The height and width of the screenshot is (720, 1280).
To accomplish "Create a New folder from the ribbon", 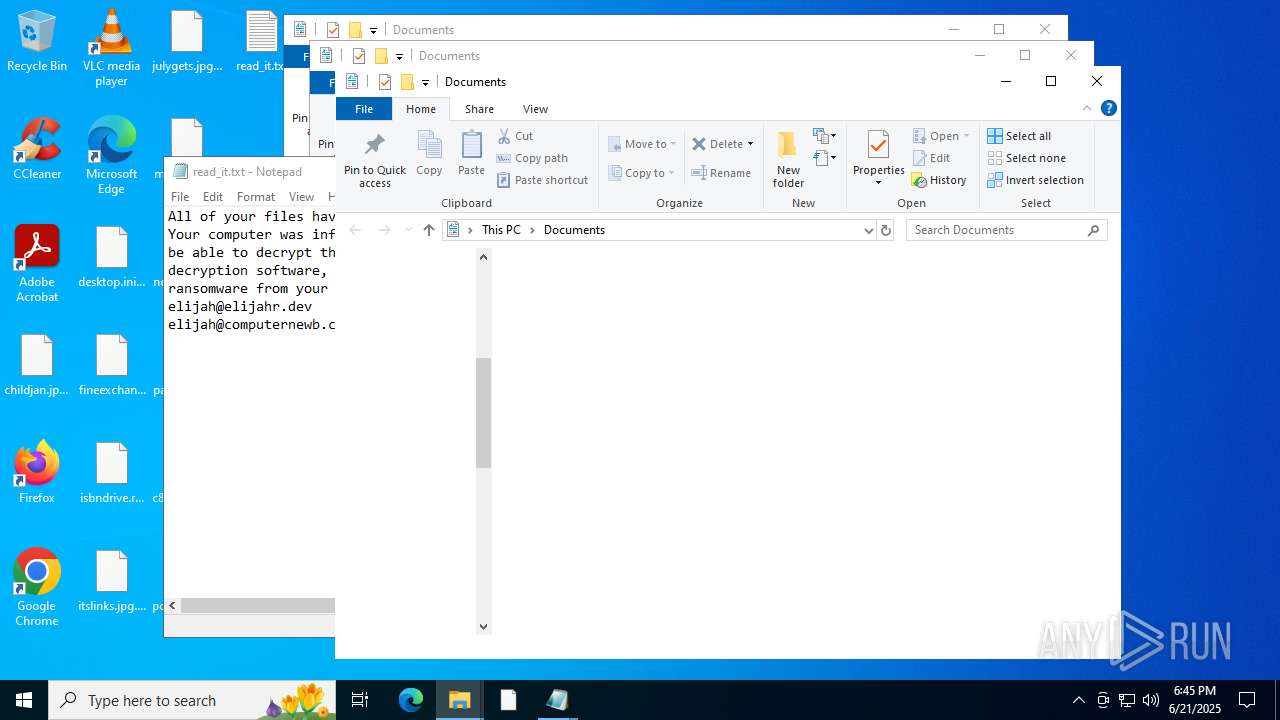I will 788,160.
